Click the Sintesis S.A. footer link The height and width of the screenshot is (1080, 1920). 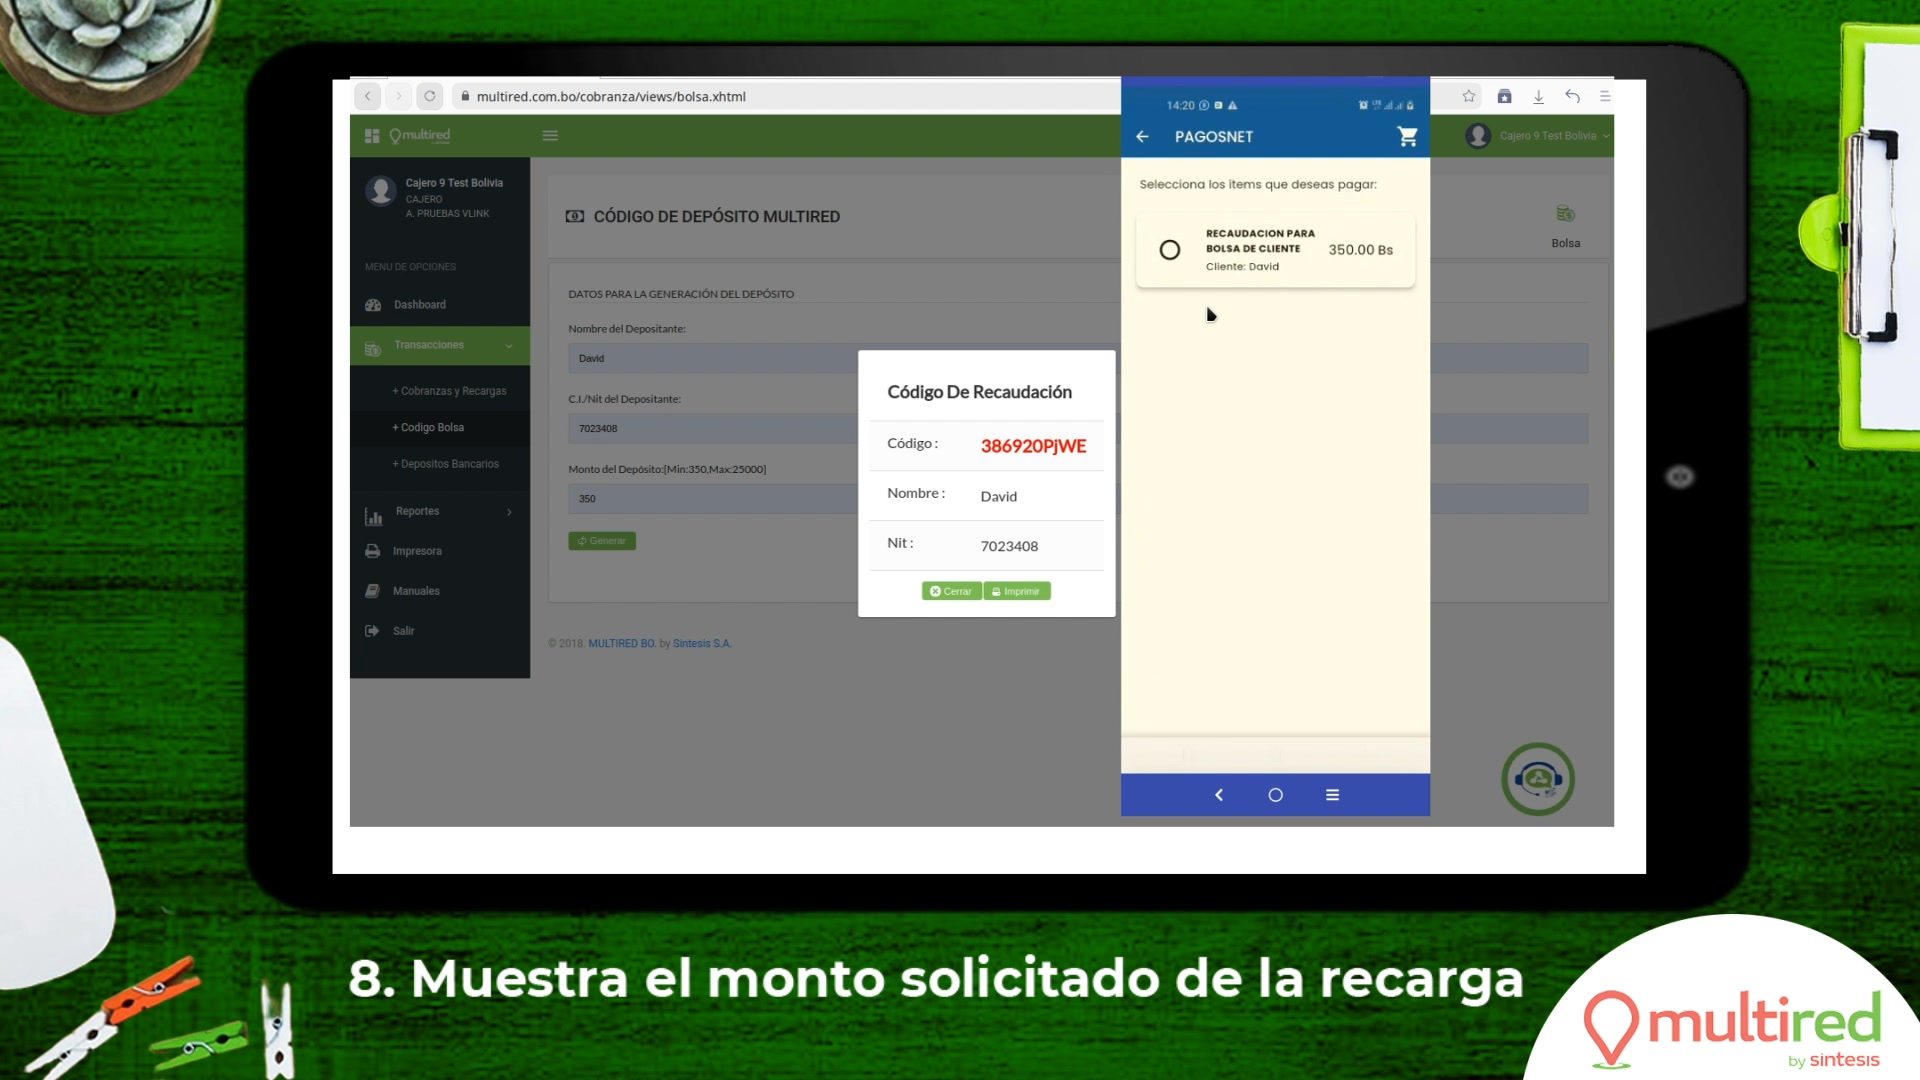point(702,644)
